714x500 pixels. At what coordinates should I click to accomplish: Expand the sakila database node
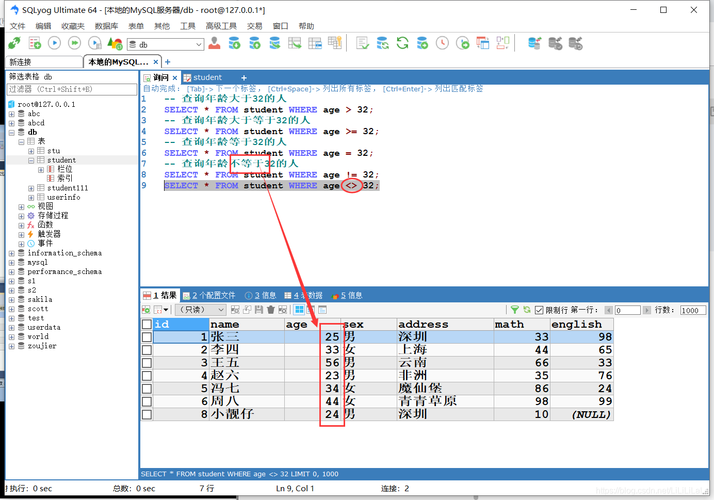(11, 299)
